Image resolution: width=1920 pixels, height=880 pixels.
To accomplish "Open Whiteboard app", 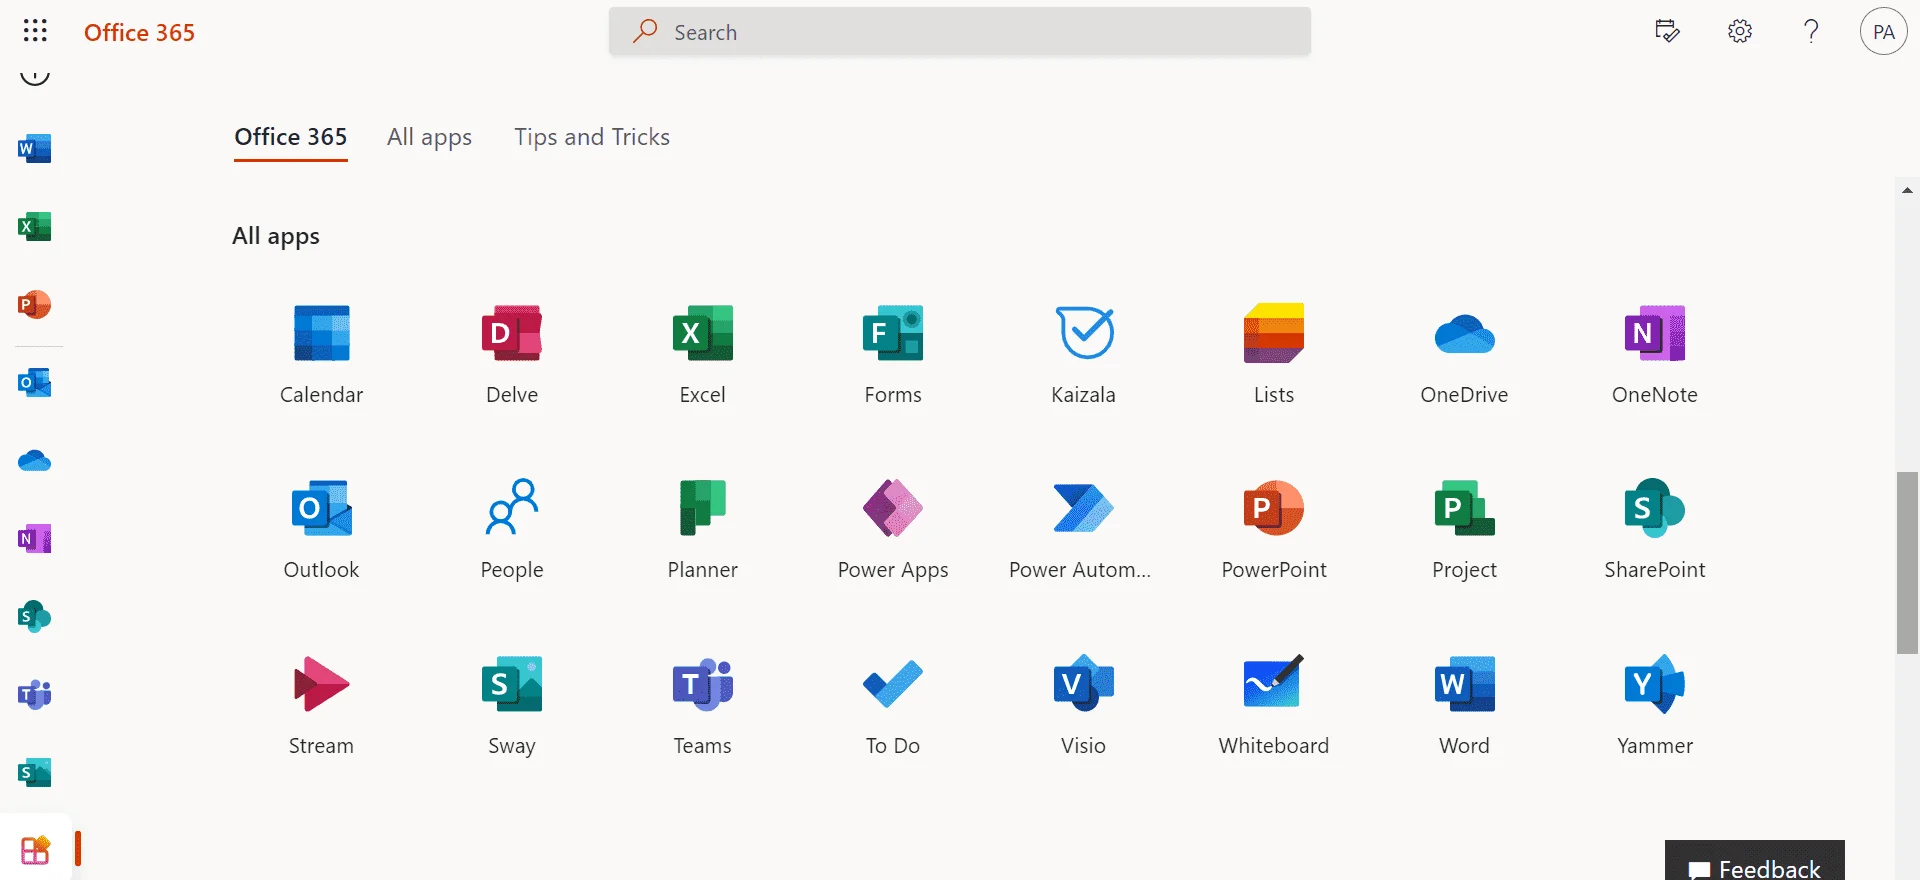I will pyautogui.click(x=1274, y=706).
